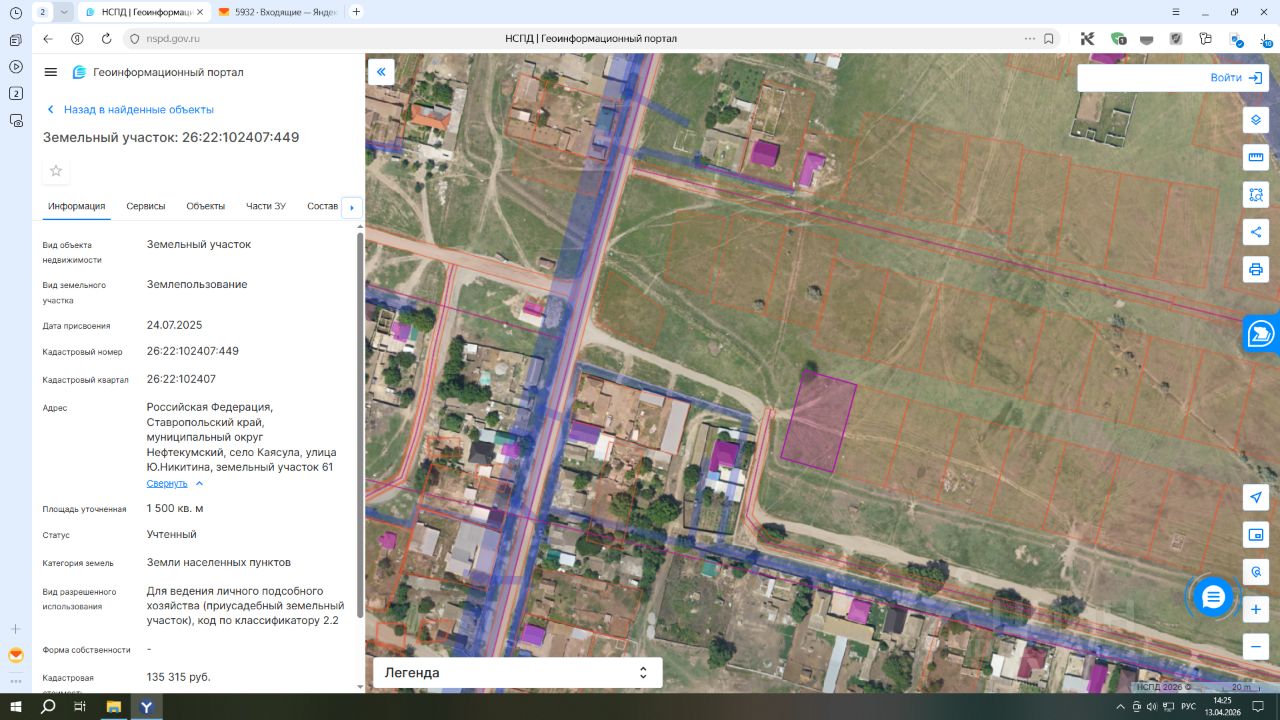The width and height of the screenshot is (1280, 720).
Task: Switch to the Части ЗУ tab
Action: (x=266, y=206)
